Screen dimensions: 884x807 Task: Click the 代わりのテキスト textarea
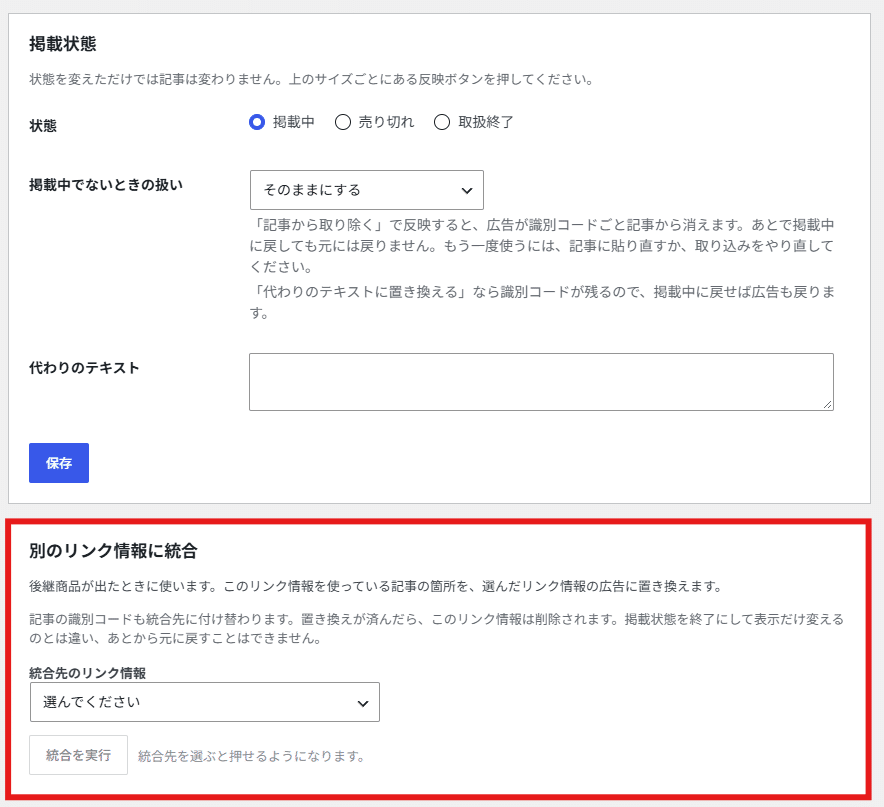[x=541, y=382]
